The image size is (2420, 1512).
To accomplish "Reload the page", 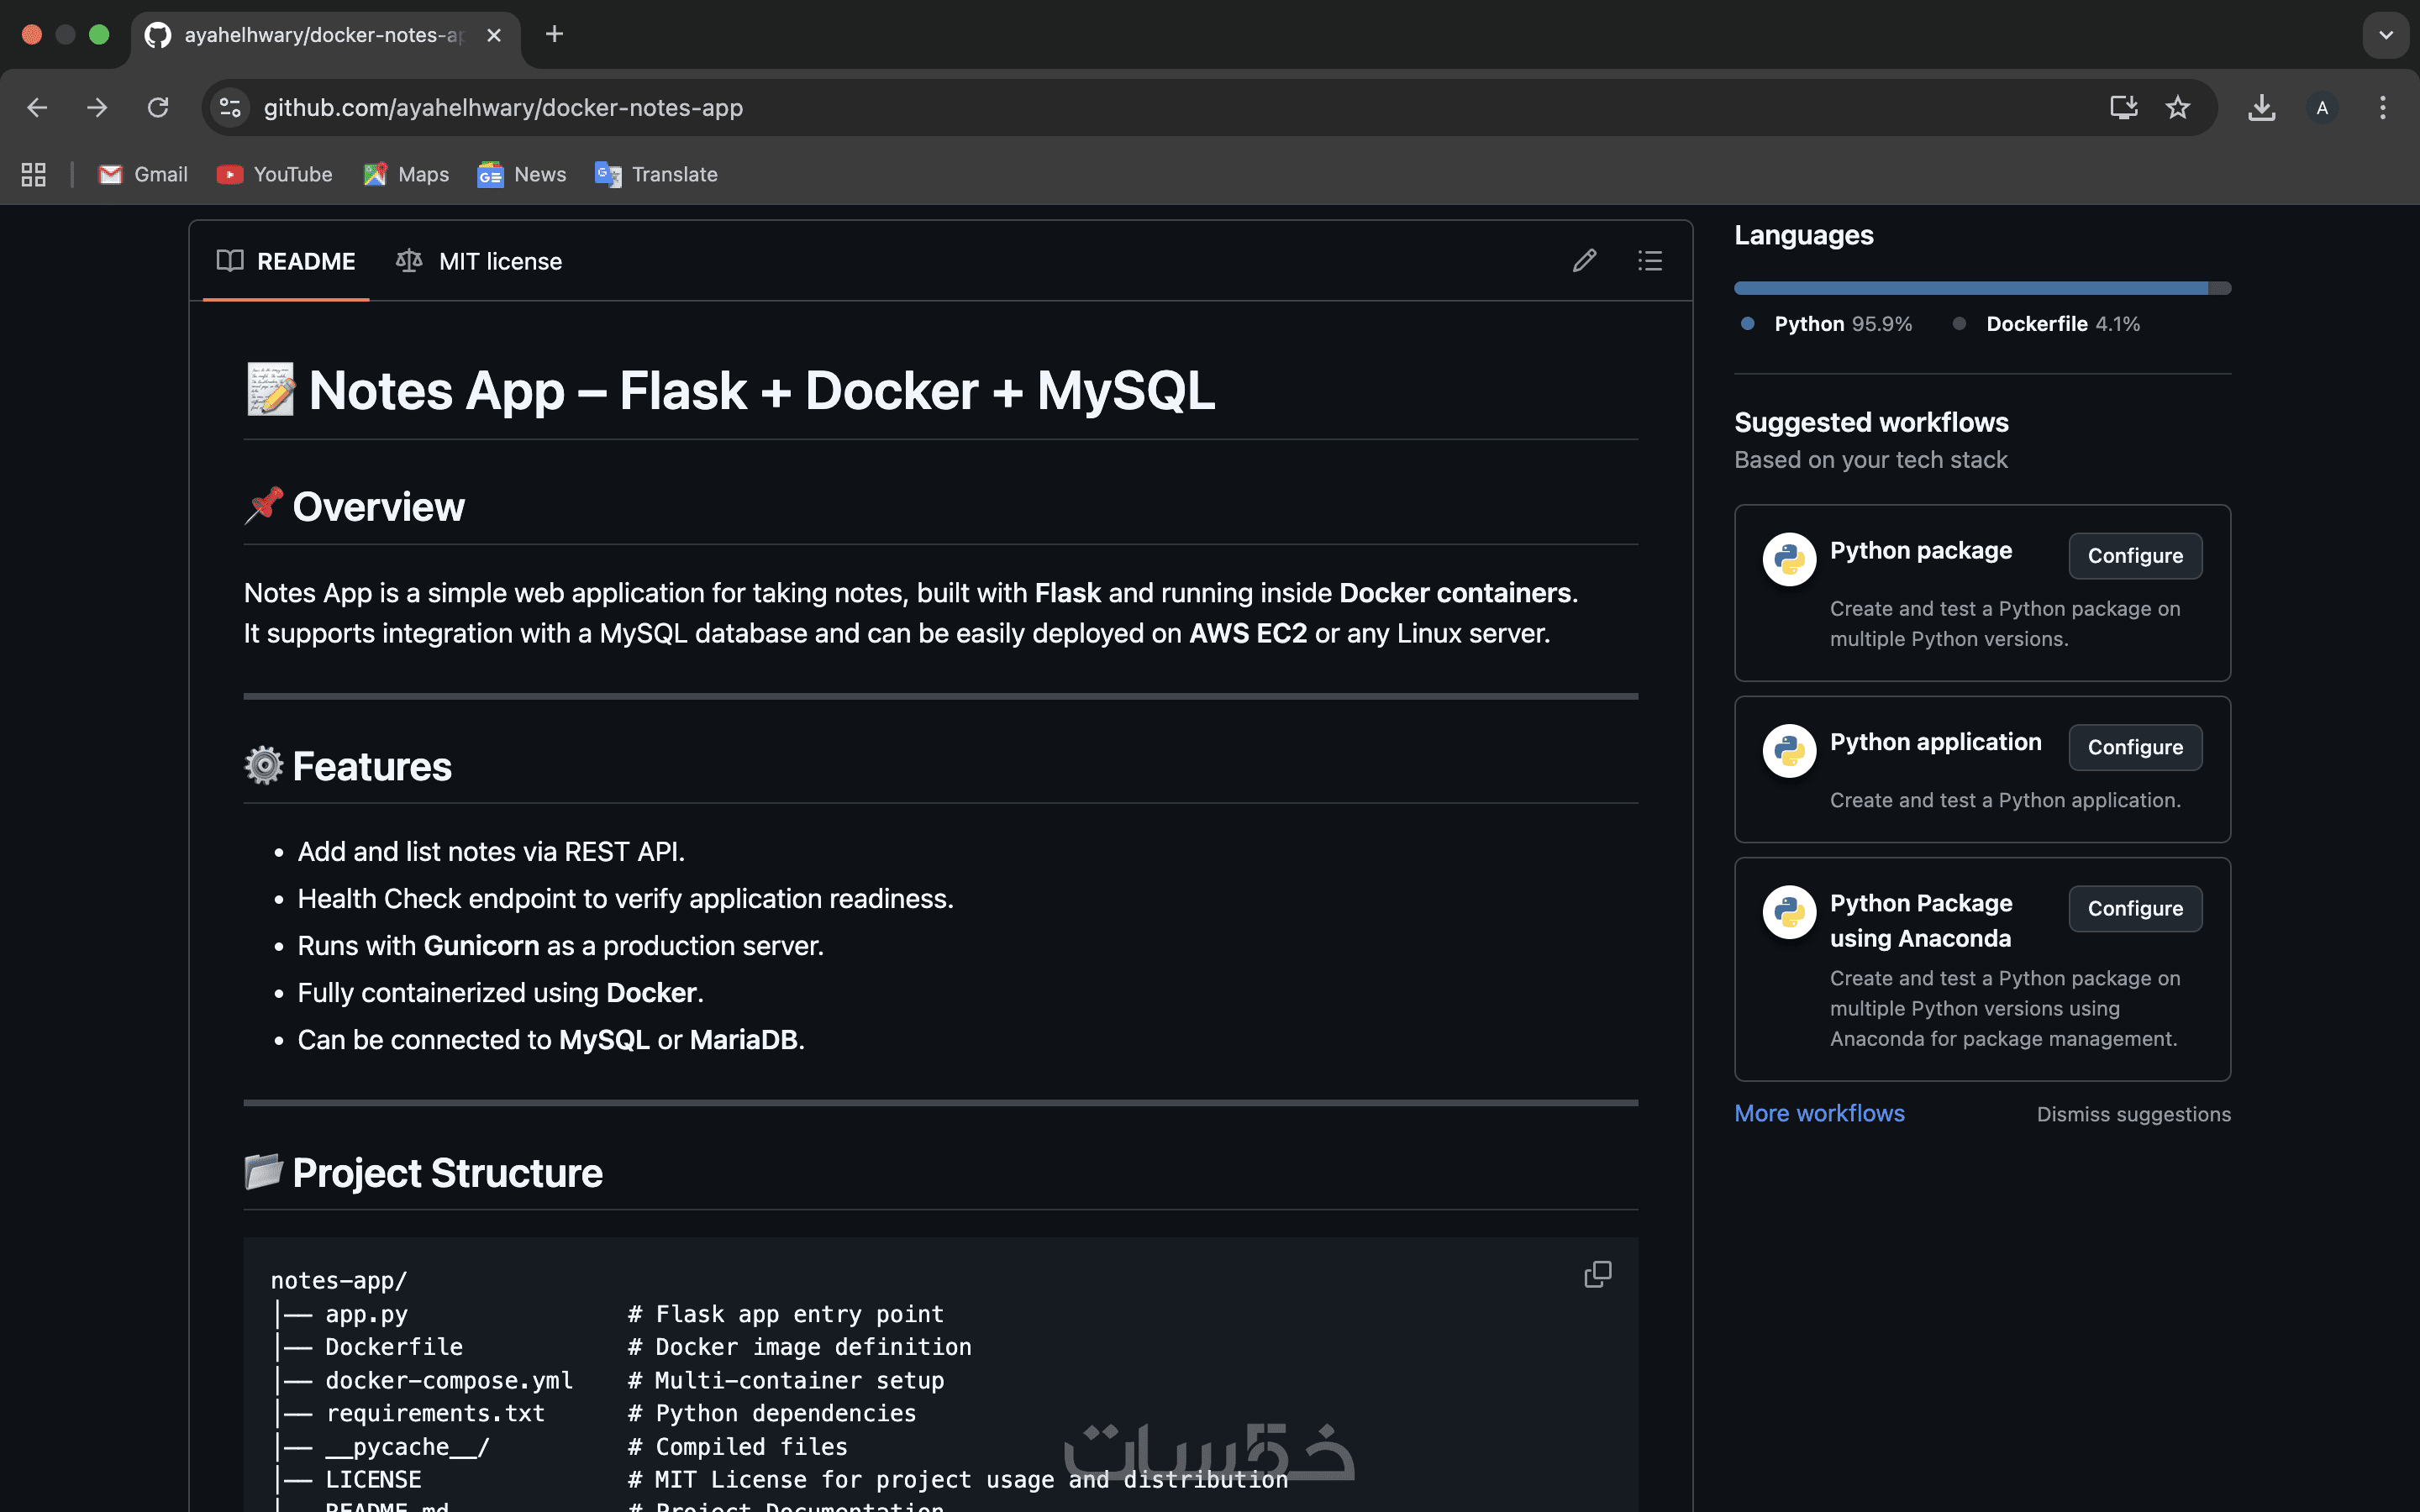I will coord(158,108).
